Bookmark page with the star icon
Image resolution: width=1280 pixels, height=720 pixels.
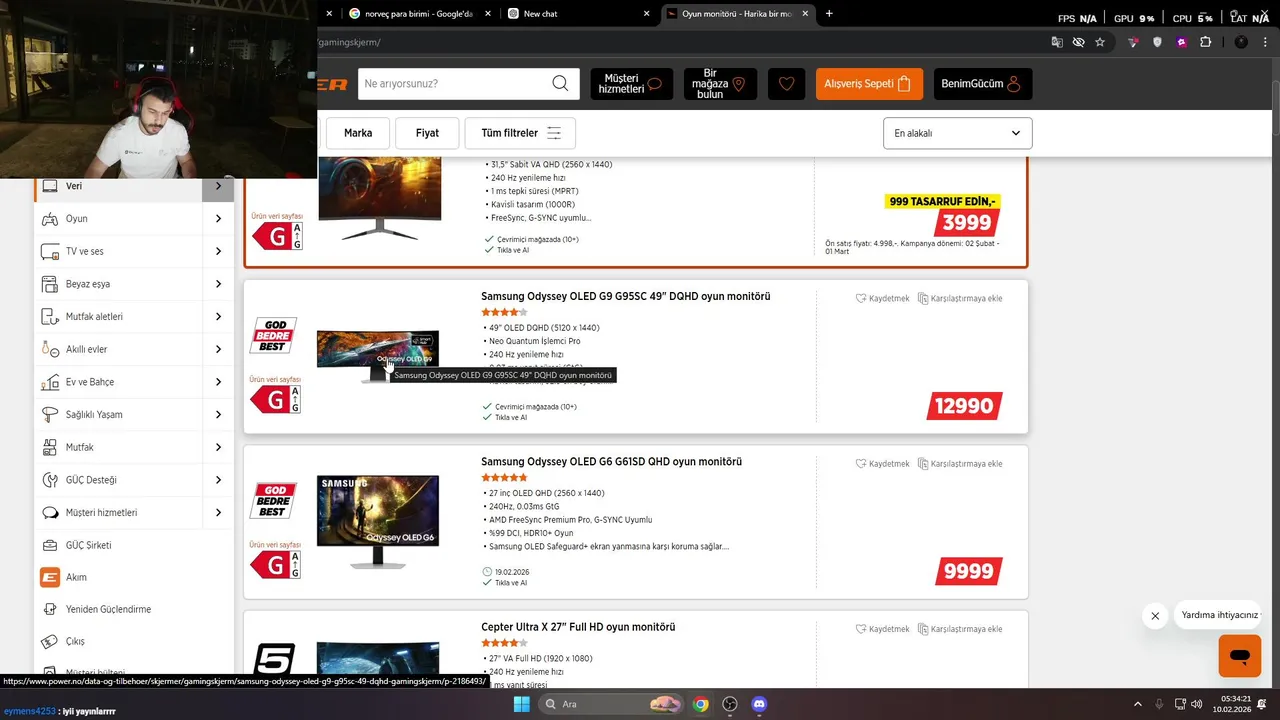click(x=1100, y=42)
